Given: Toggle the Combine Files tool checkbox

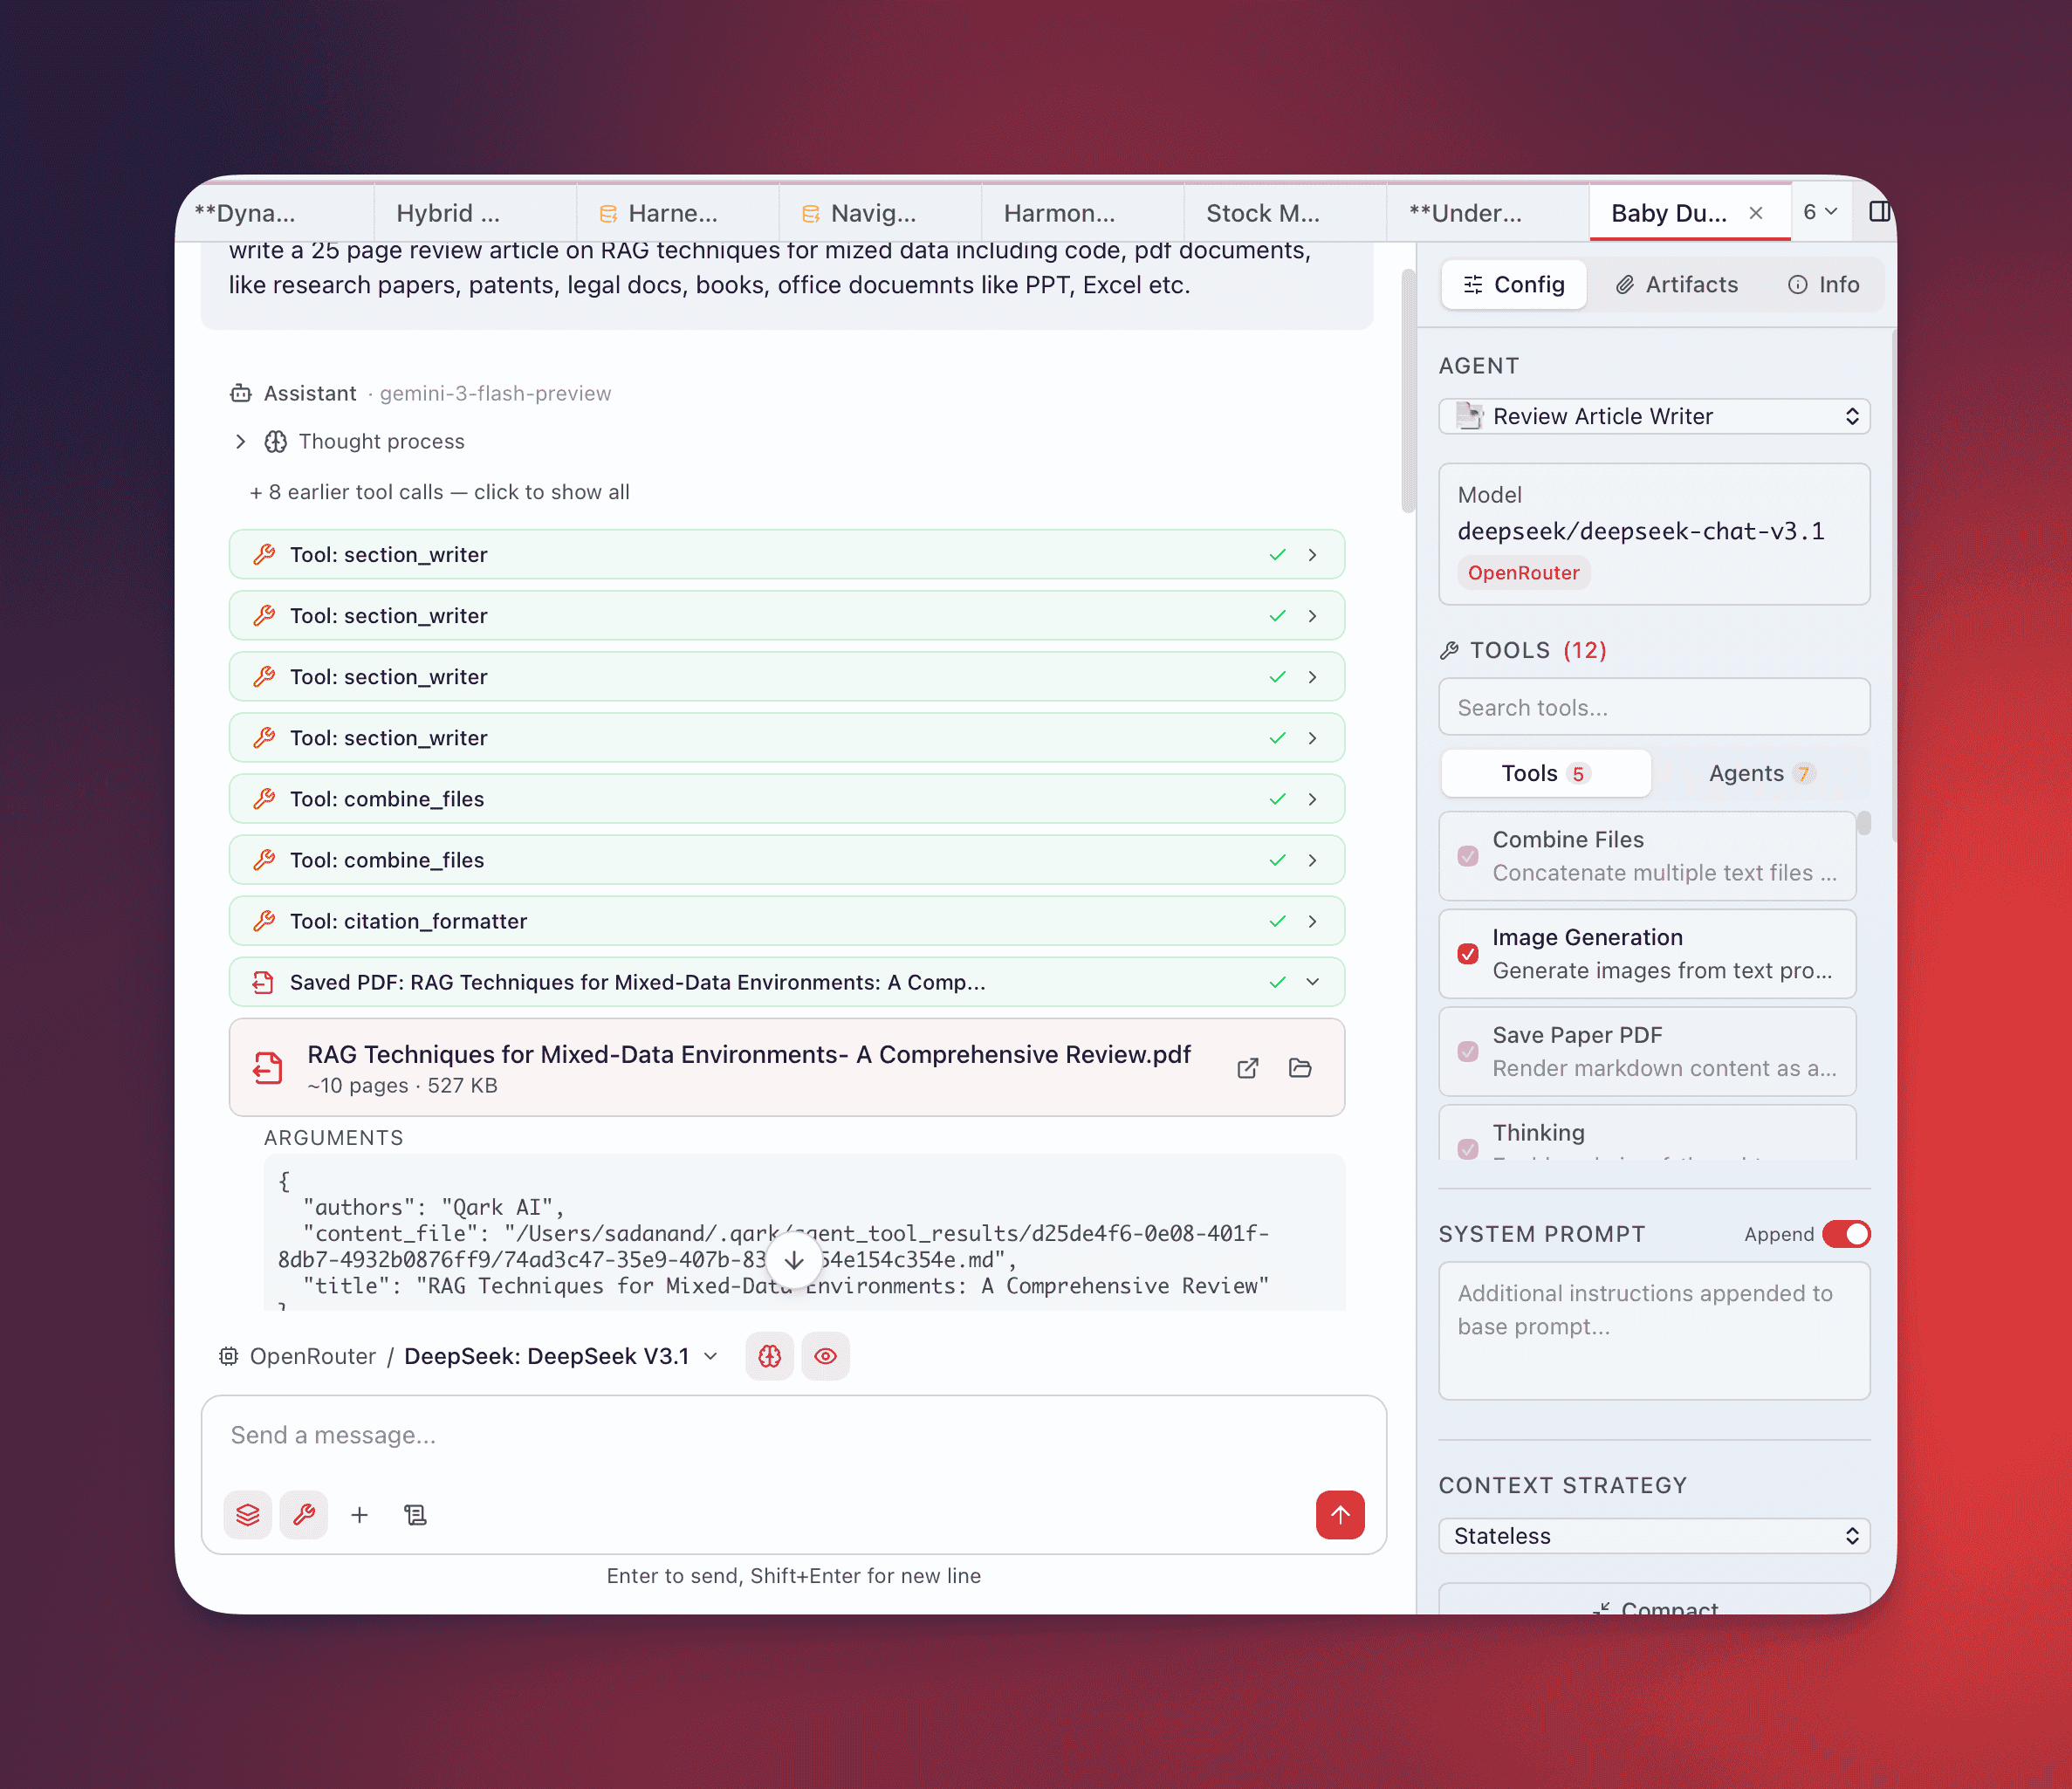Looking at the screenshot, I should pos(1468,856).
